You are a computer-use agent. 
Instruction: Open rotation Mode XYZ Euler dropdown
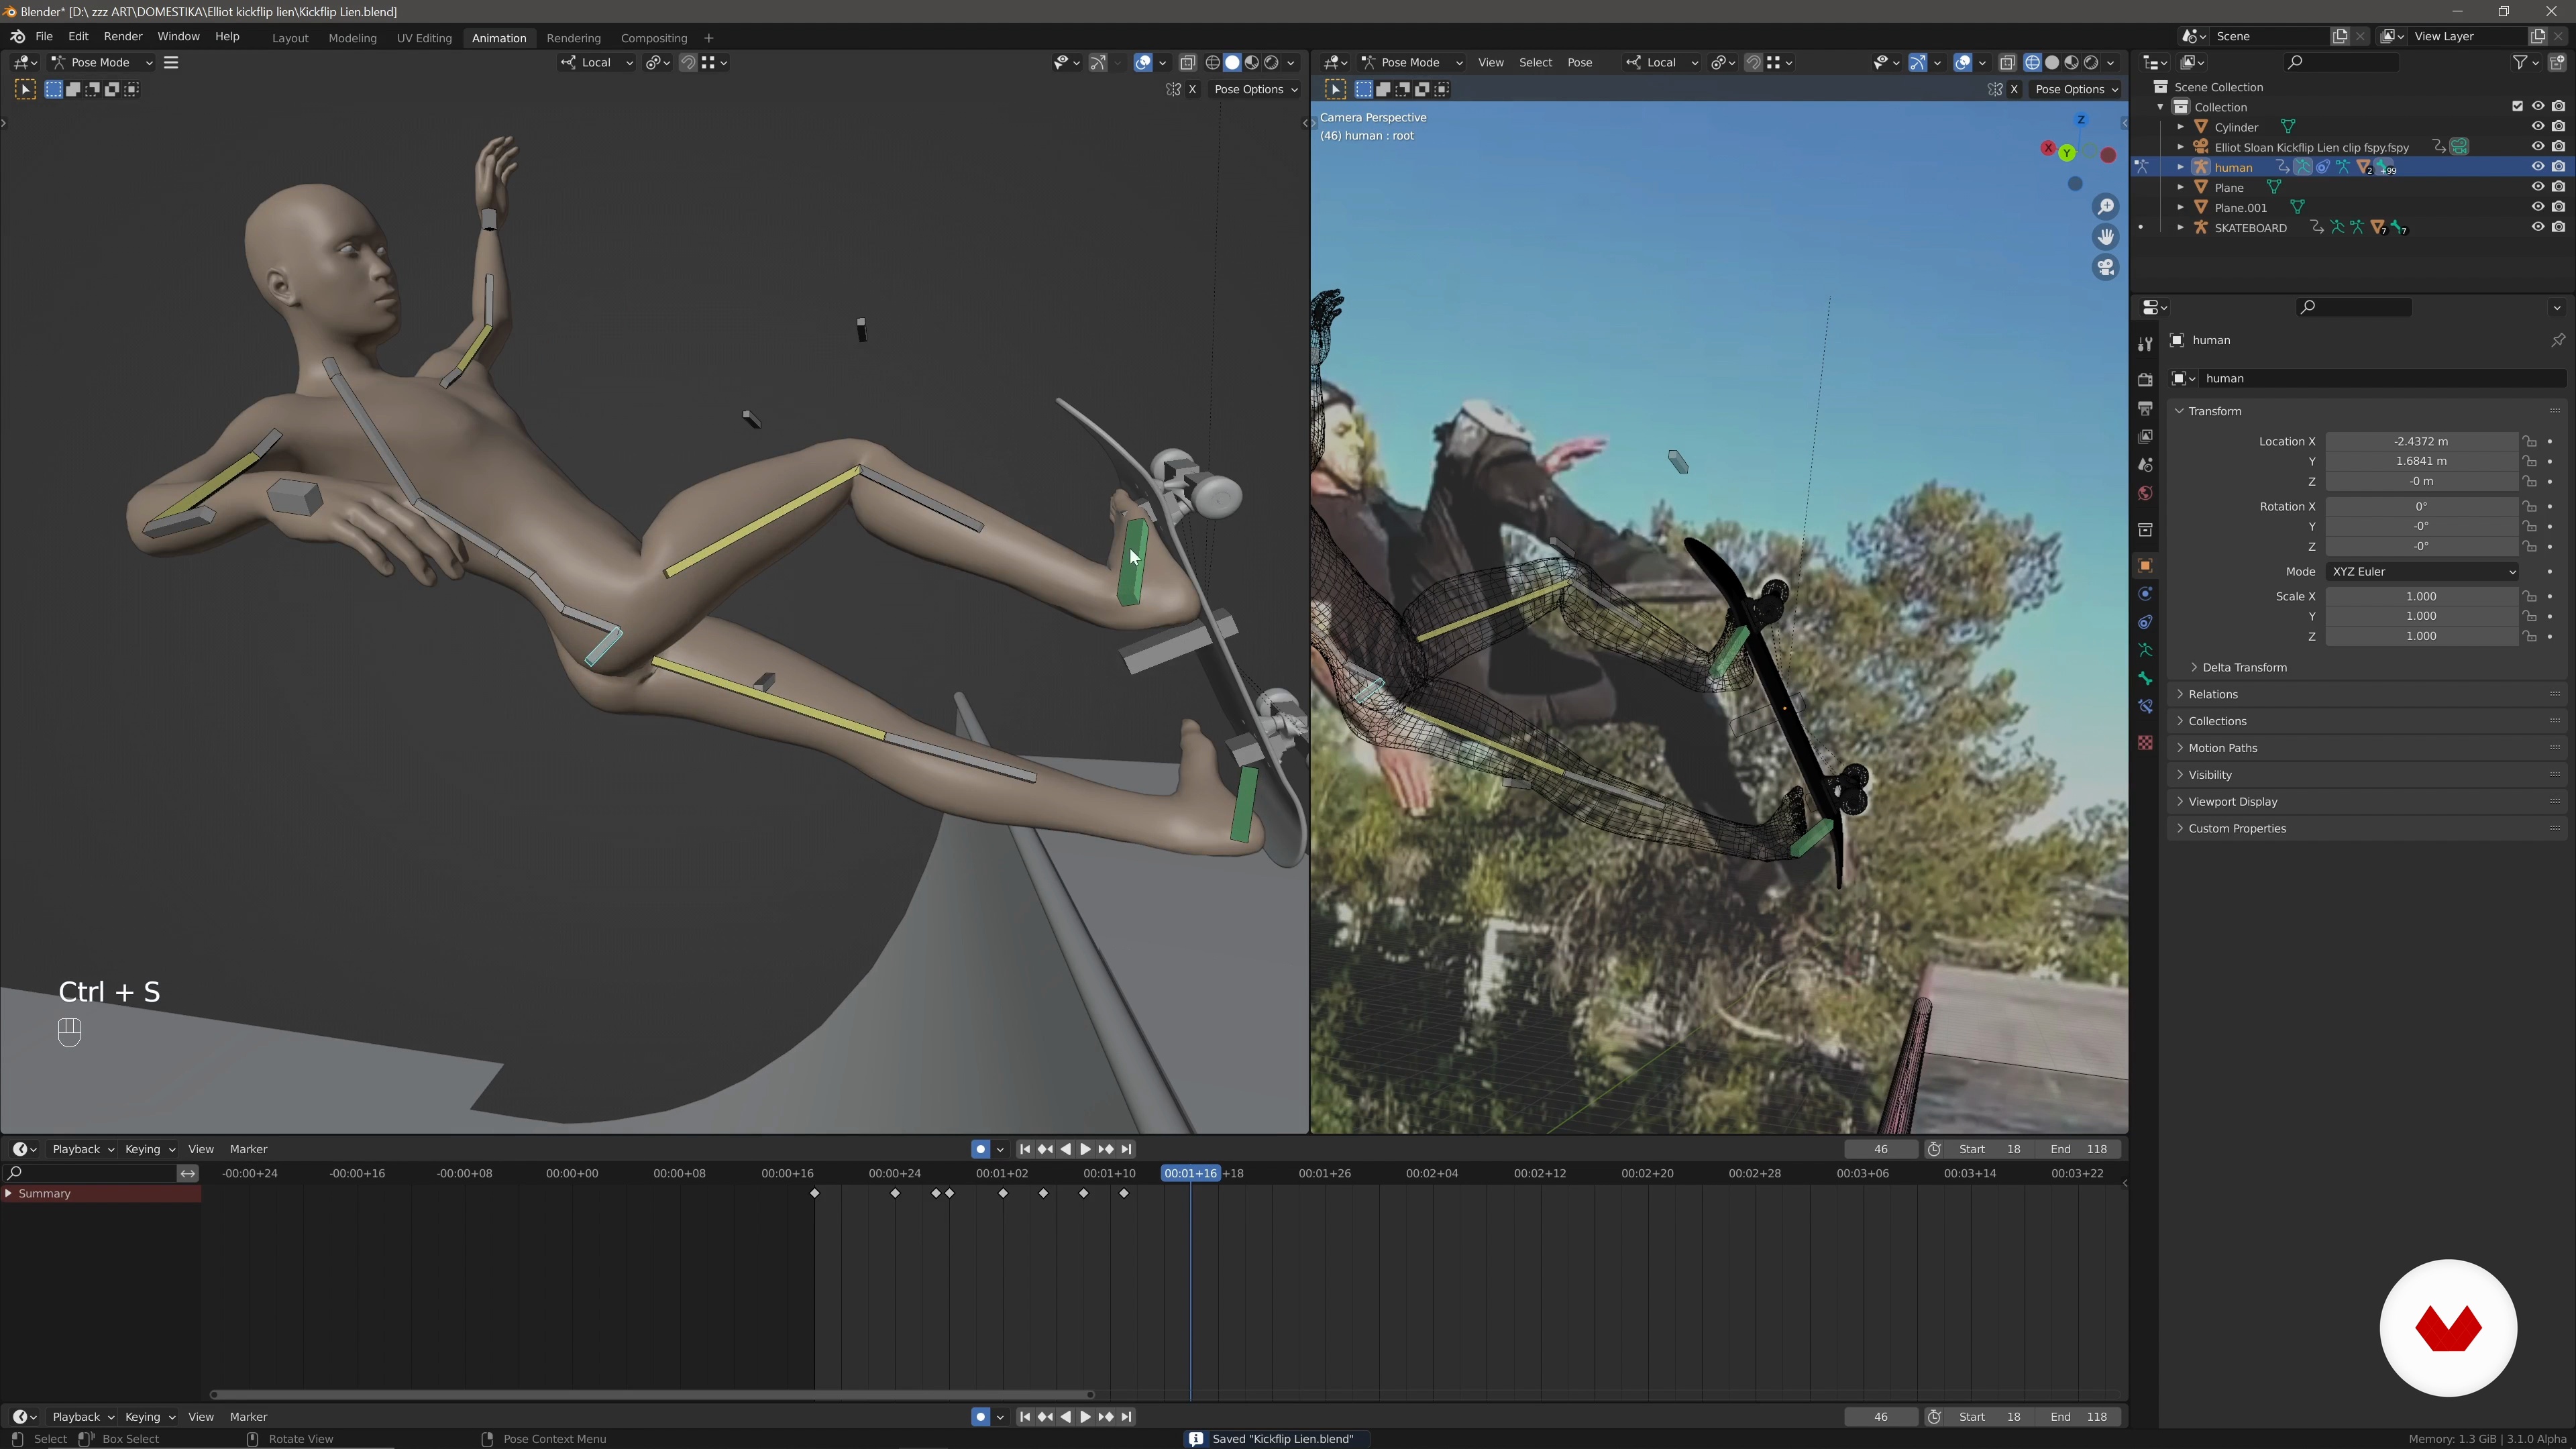coord(2422,571)
